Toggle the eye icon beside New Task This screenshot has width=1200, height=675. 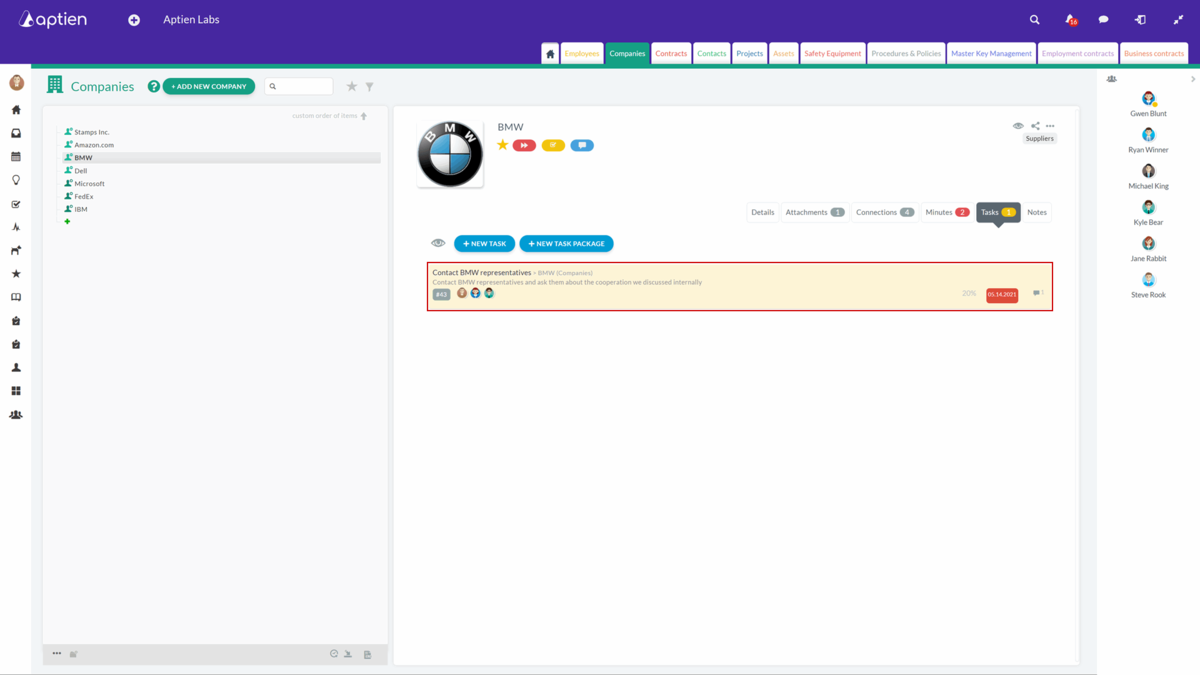coord(438,243)
